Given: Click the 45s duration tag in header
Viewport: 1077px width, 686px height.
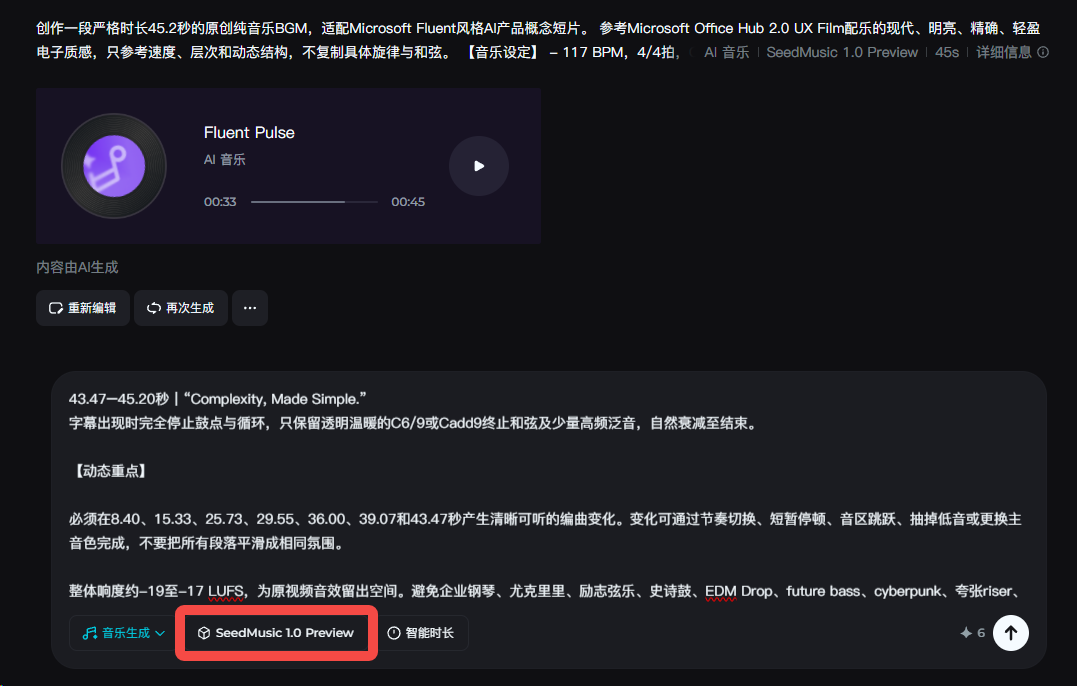Looking at the screenshot, I should [946, 52].
